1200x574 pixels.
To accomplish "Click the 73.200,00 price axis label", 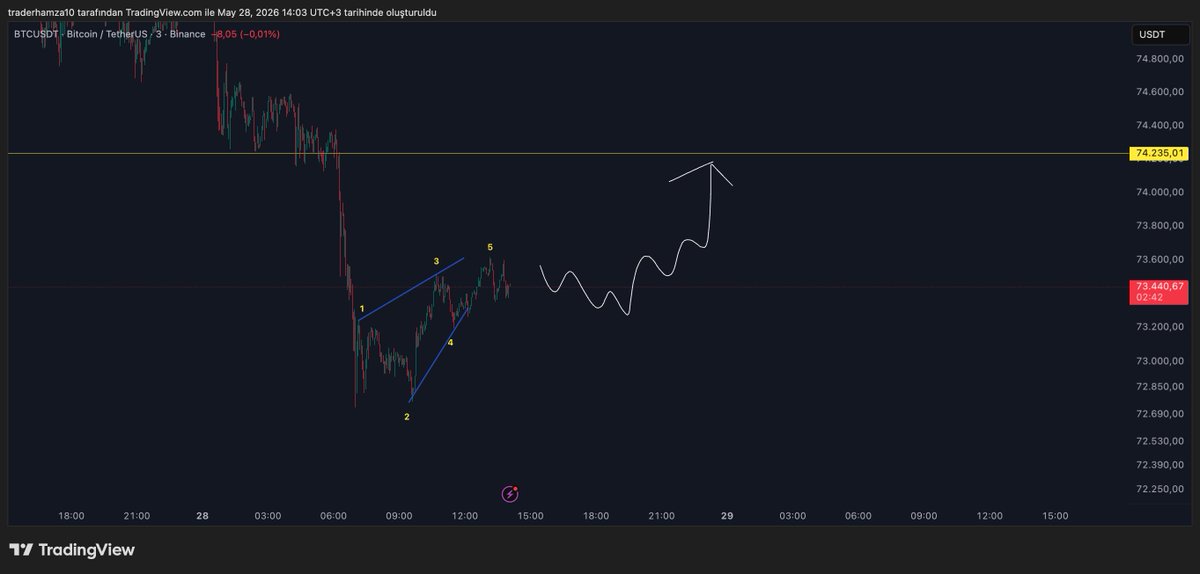I will (x=1160, y=327).
